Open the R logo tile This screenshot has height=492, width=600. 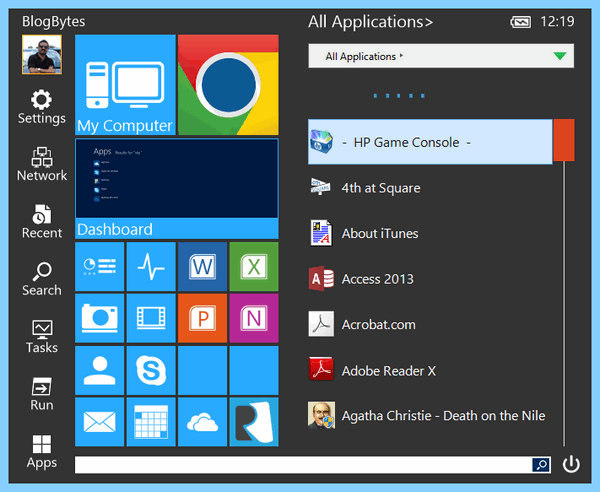pos(254,422)
